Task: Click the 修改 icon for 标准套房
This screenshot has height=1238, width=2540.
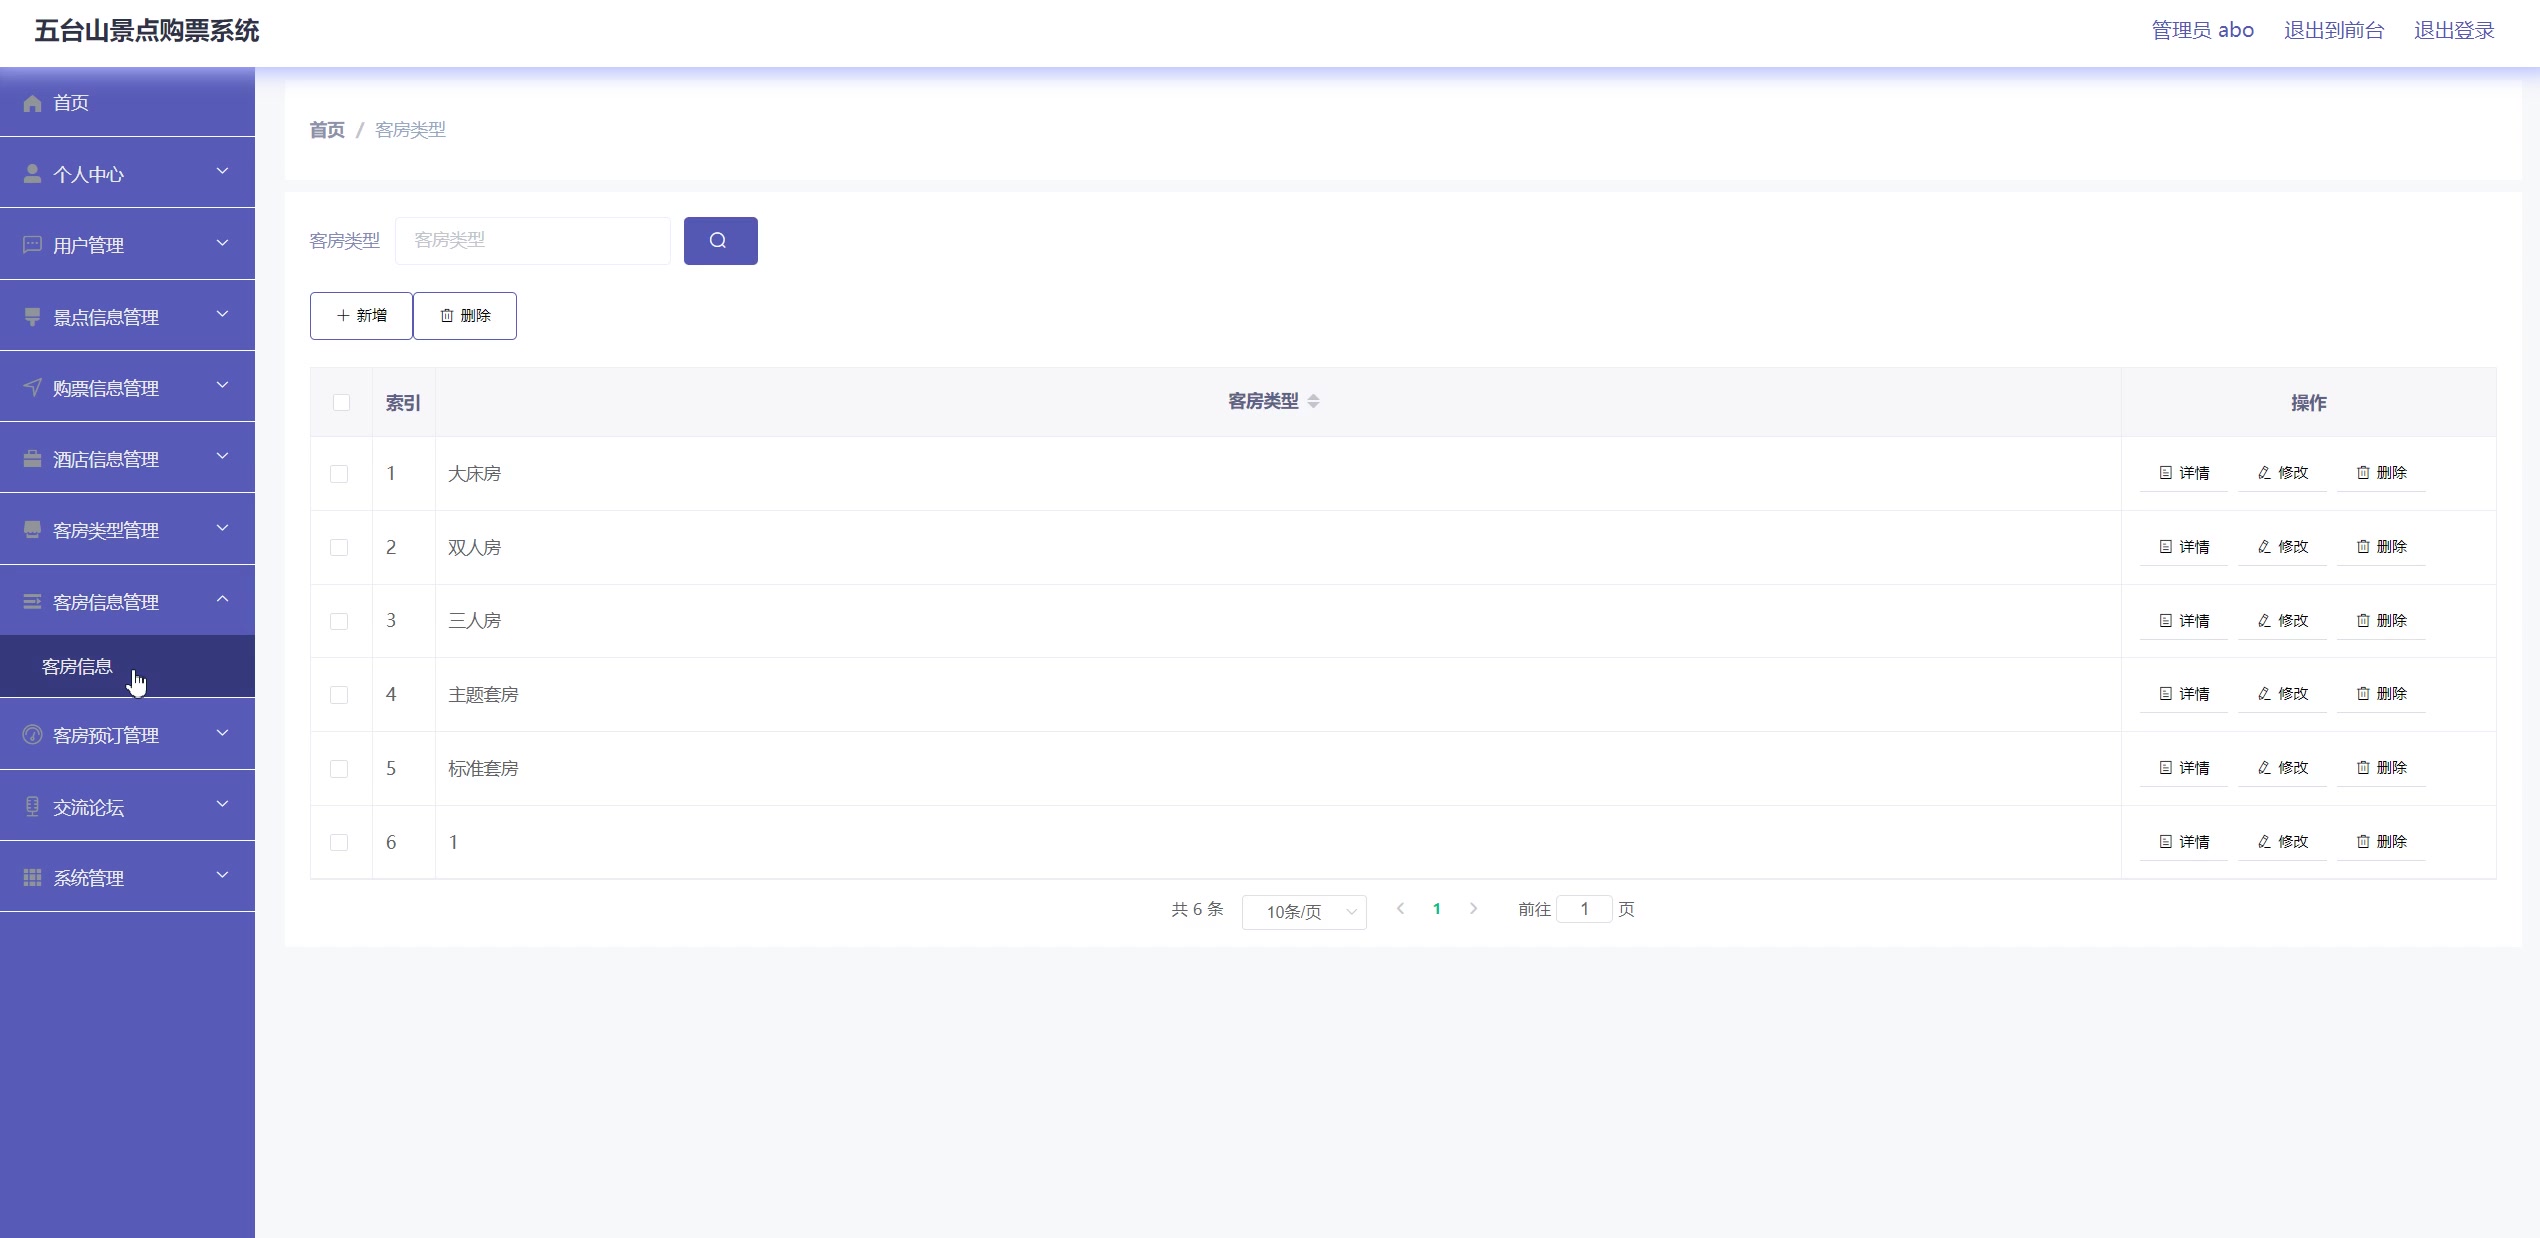Action: pos(2265,768)
